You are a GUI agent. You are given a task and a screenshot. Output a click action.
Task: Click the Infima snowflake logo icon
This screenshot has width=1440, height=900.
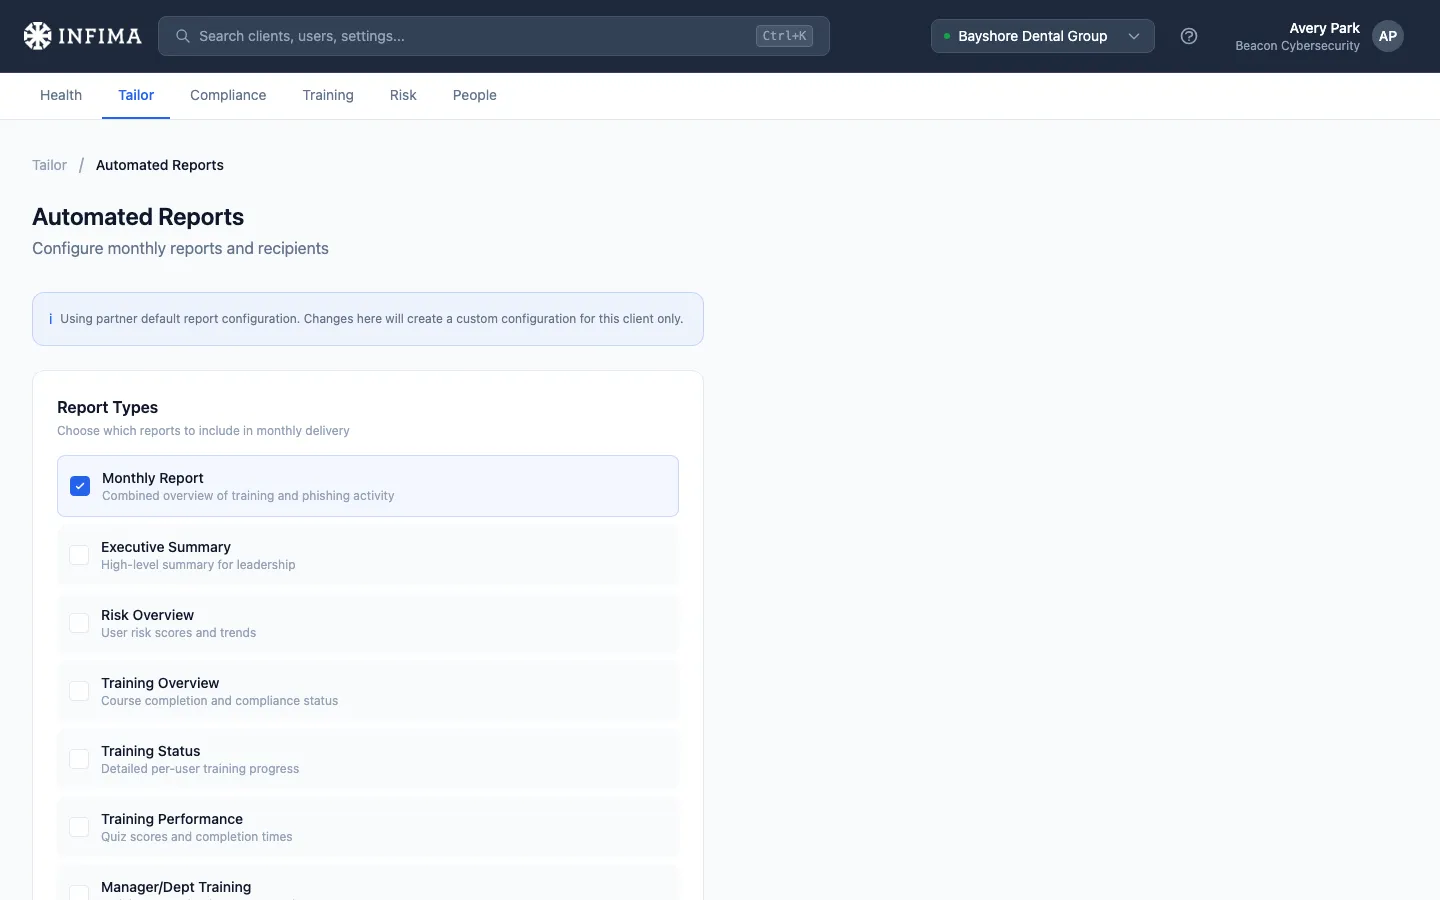coord(37,36)
